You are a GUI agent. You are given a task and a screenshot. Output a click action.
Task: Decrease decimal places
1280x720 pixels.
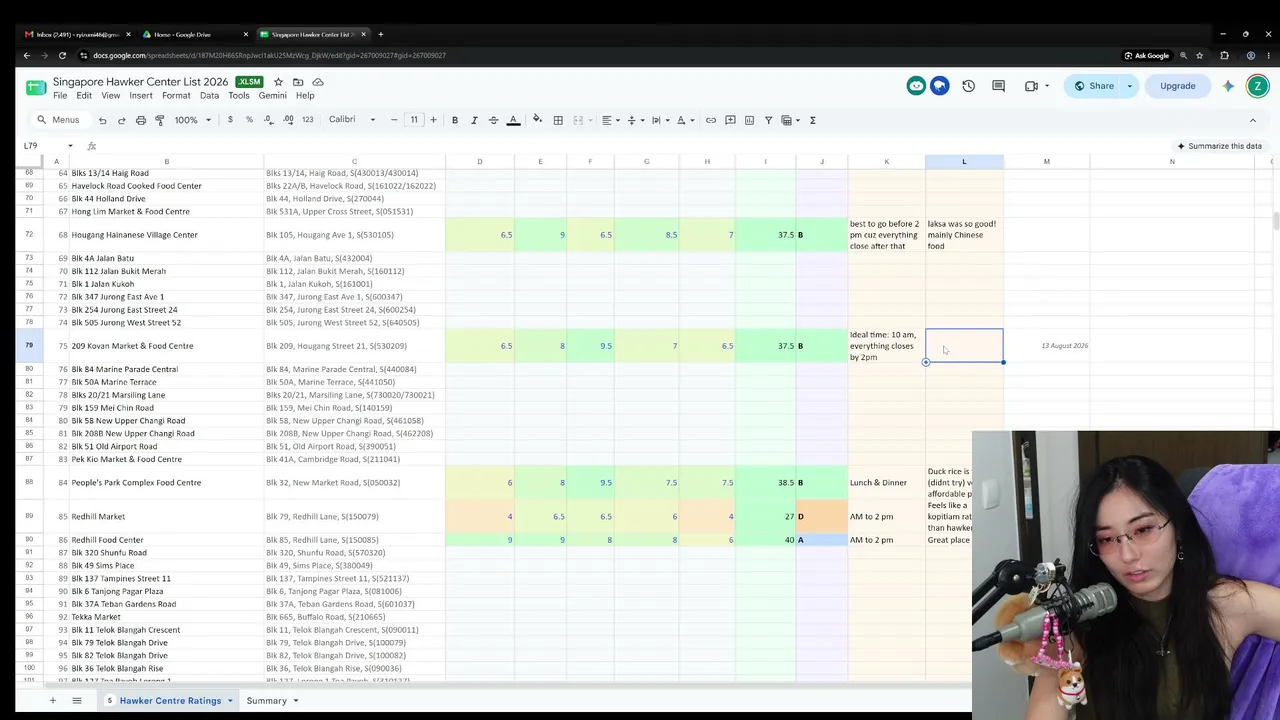pyautogui.click(x=268, y=120)
